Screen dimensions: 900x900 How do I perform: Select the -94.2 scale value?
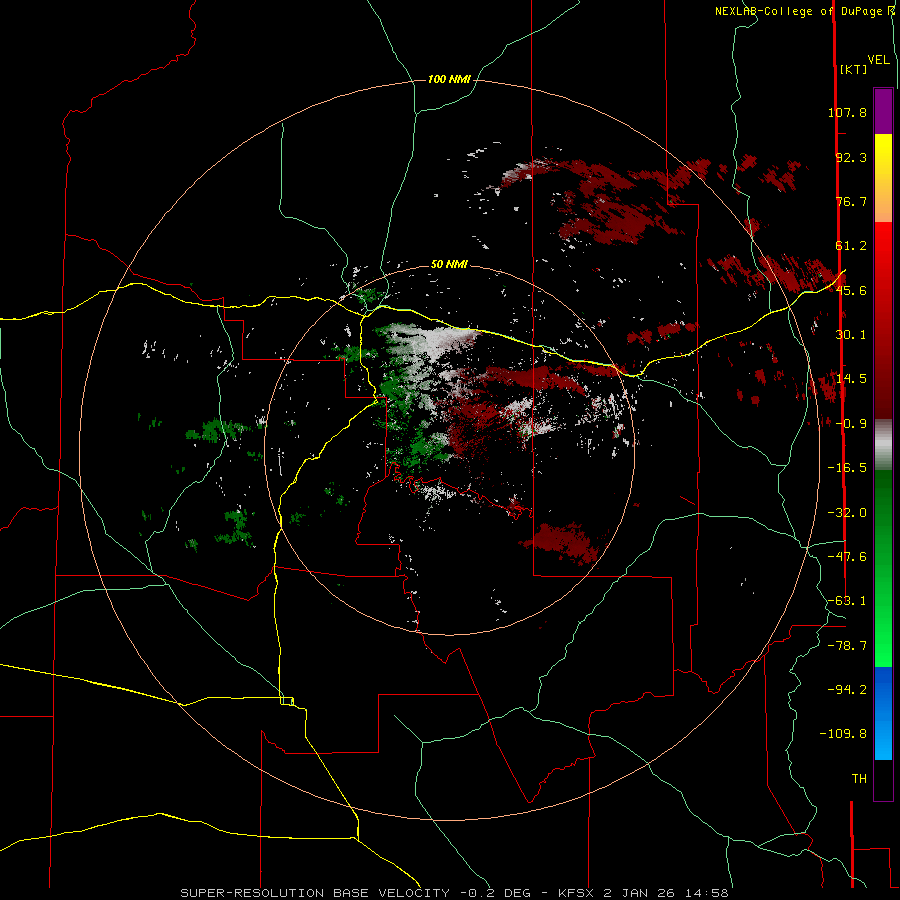[x=847, y=690]
